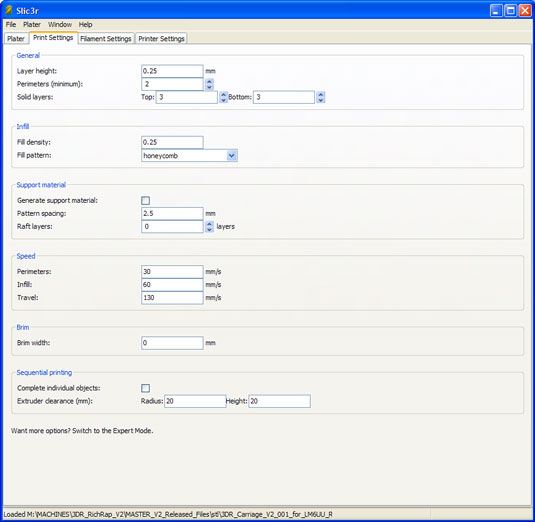Click 'Want more options? Switch to the Expert Mode.' text

pos(82,431)
